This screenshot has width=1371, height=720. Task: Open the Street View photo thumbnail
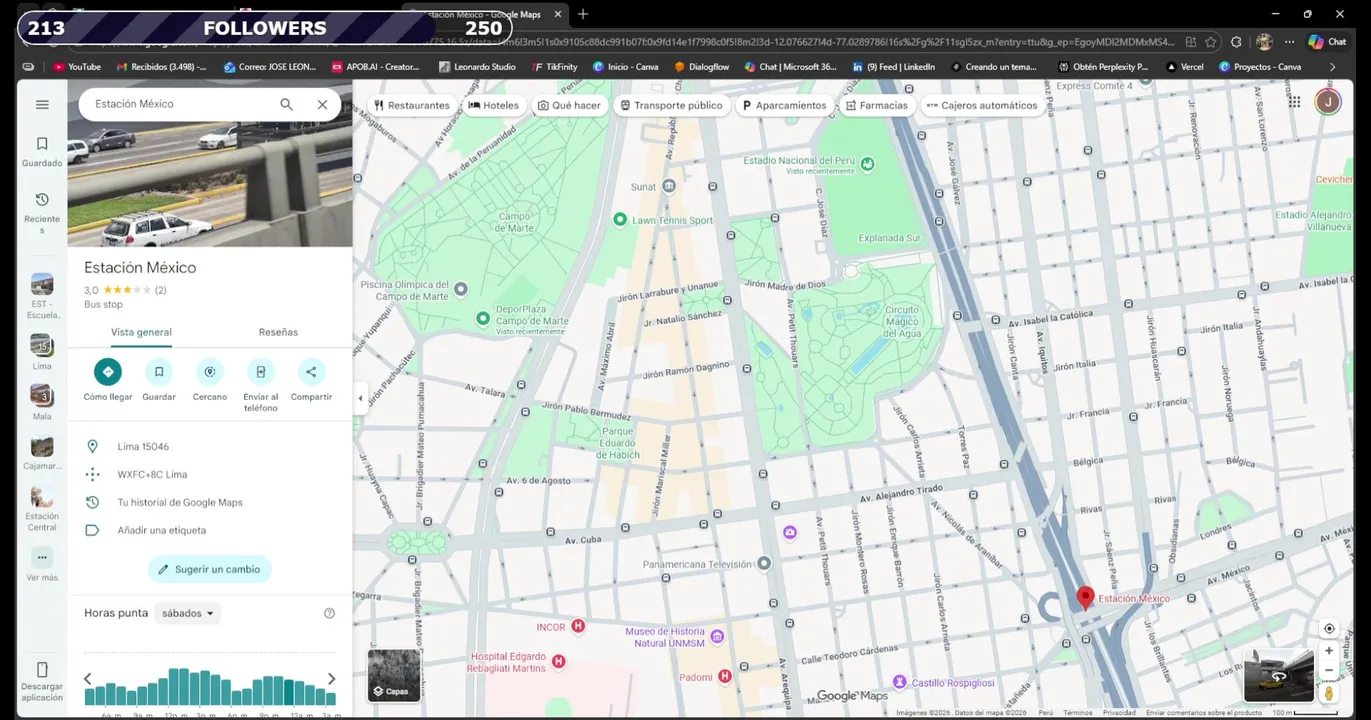[1278, 675]
